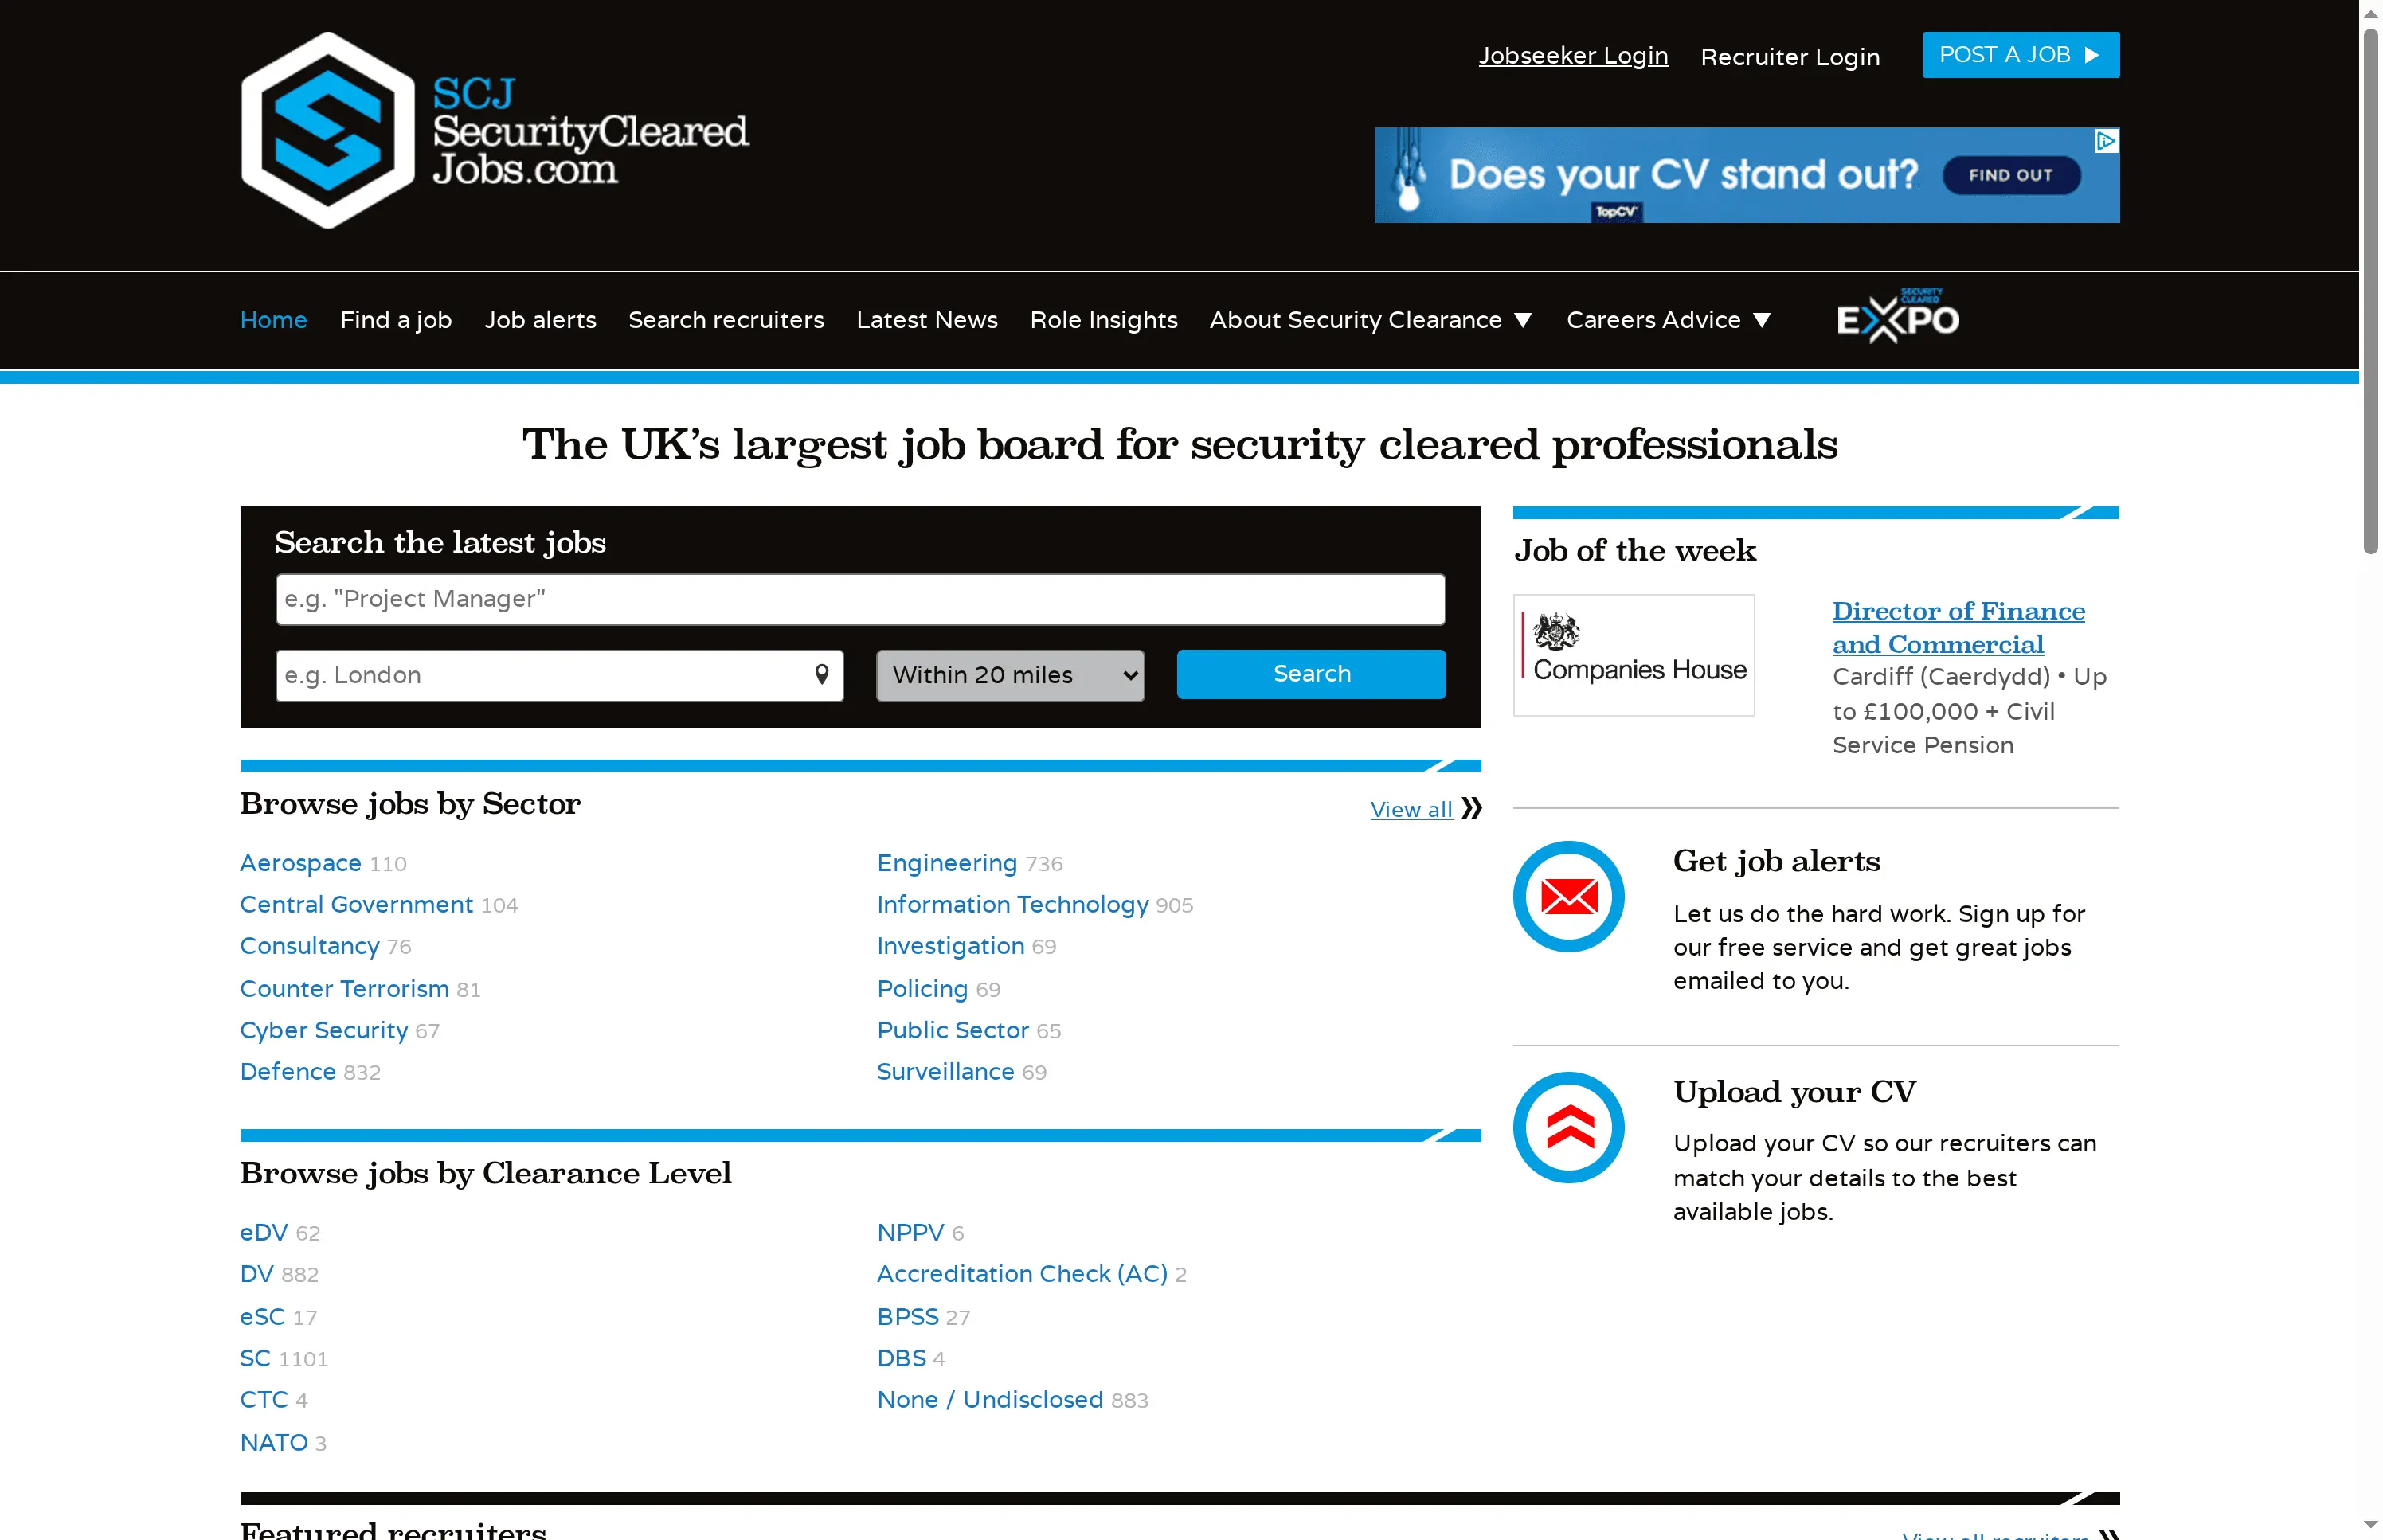View CTC clearance level jobs
This screenshot has width=2383, height=1540.
[264, 1400]
